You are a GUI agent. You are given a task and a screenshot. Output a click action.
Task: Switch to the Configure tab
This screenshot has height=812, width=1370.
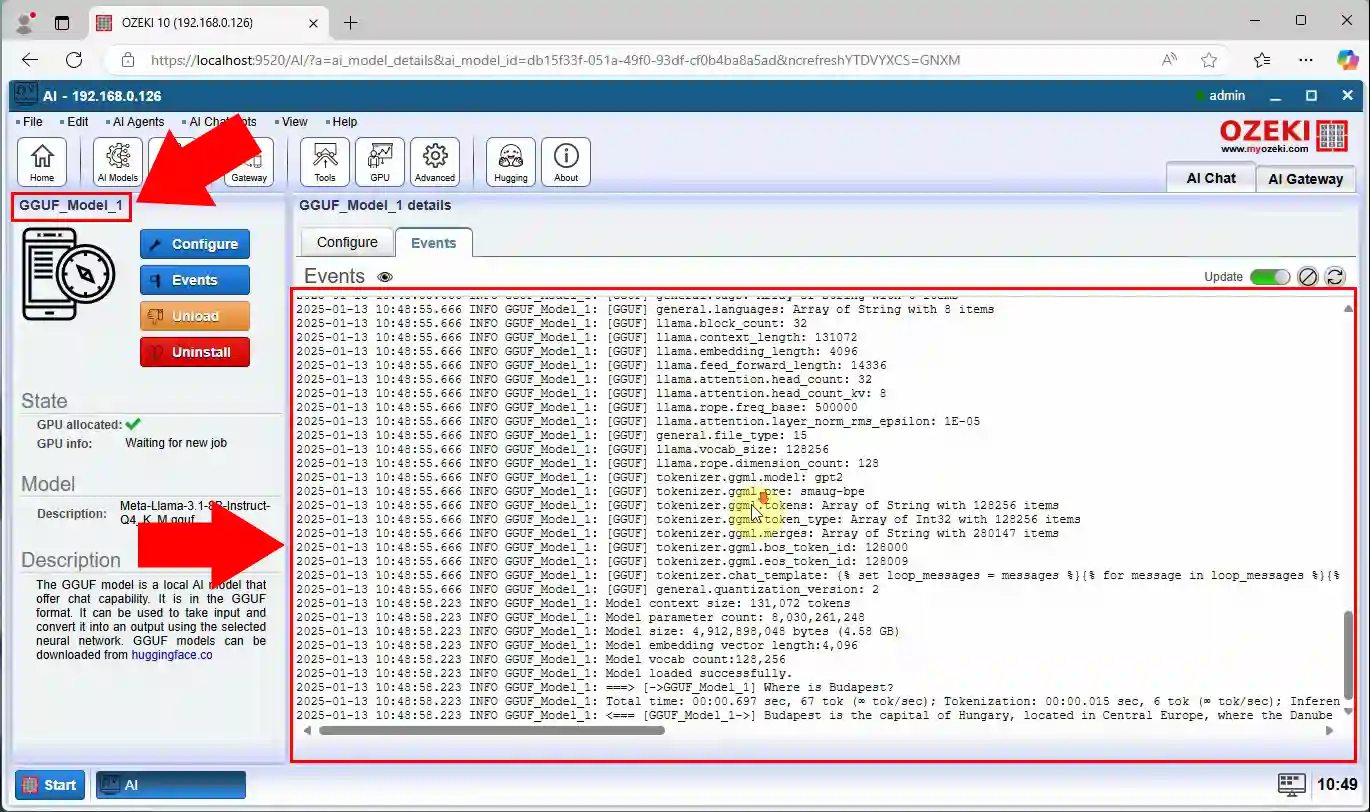pyautogui.click(x=347, y=242)
